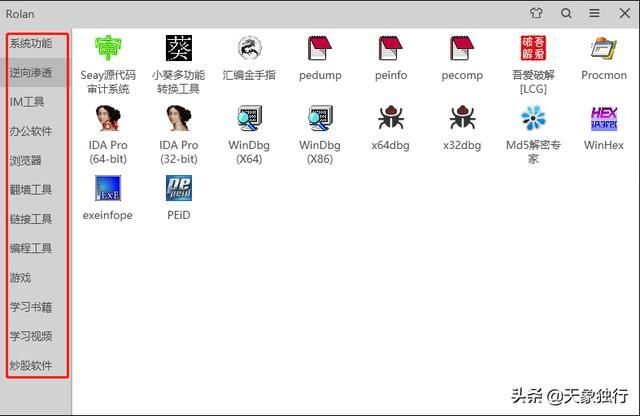Screen dimensions: 640x416
Task: Click the skin (shirt) icon in title bar
Action: pos(536,13)
